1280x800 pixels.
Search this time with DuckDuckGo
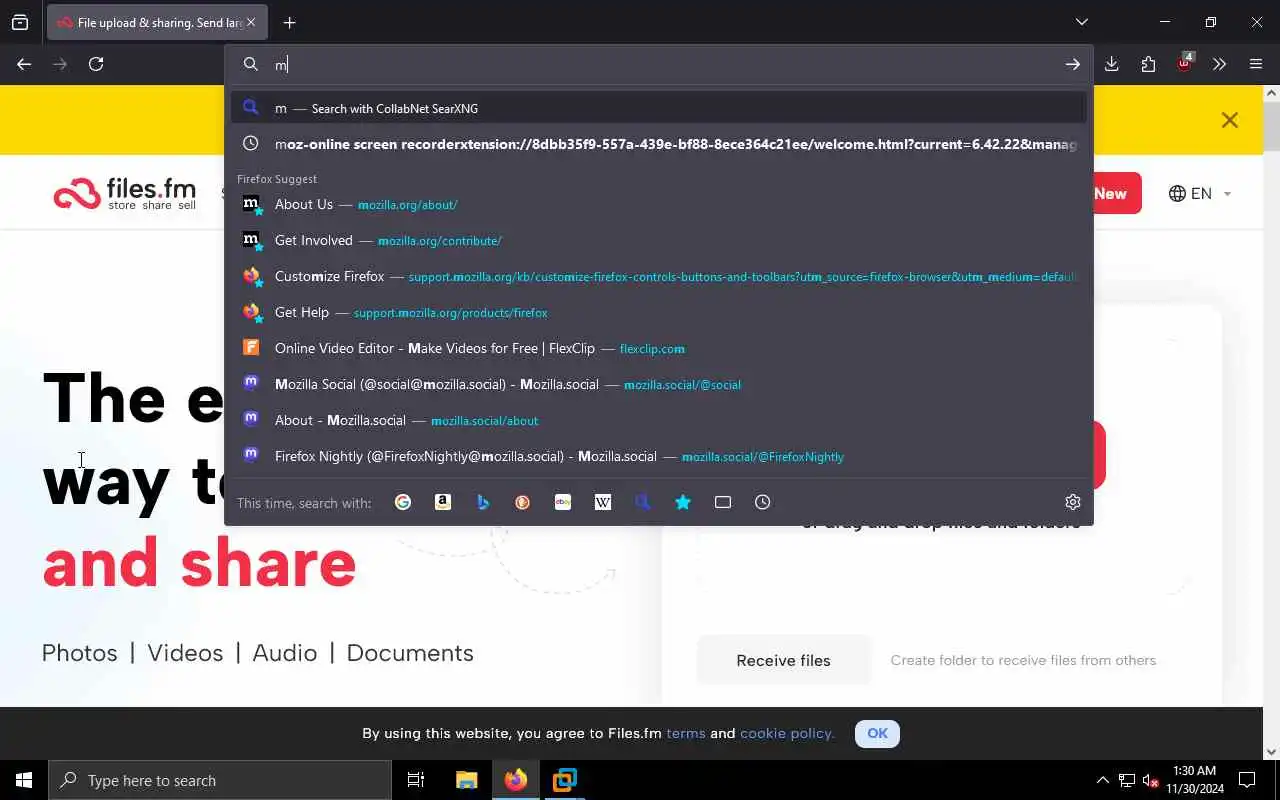pyautogui.click(x=523, y=502)
